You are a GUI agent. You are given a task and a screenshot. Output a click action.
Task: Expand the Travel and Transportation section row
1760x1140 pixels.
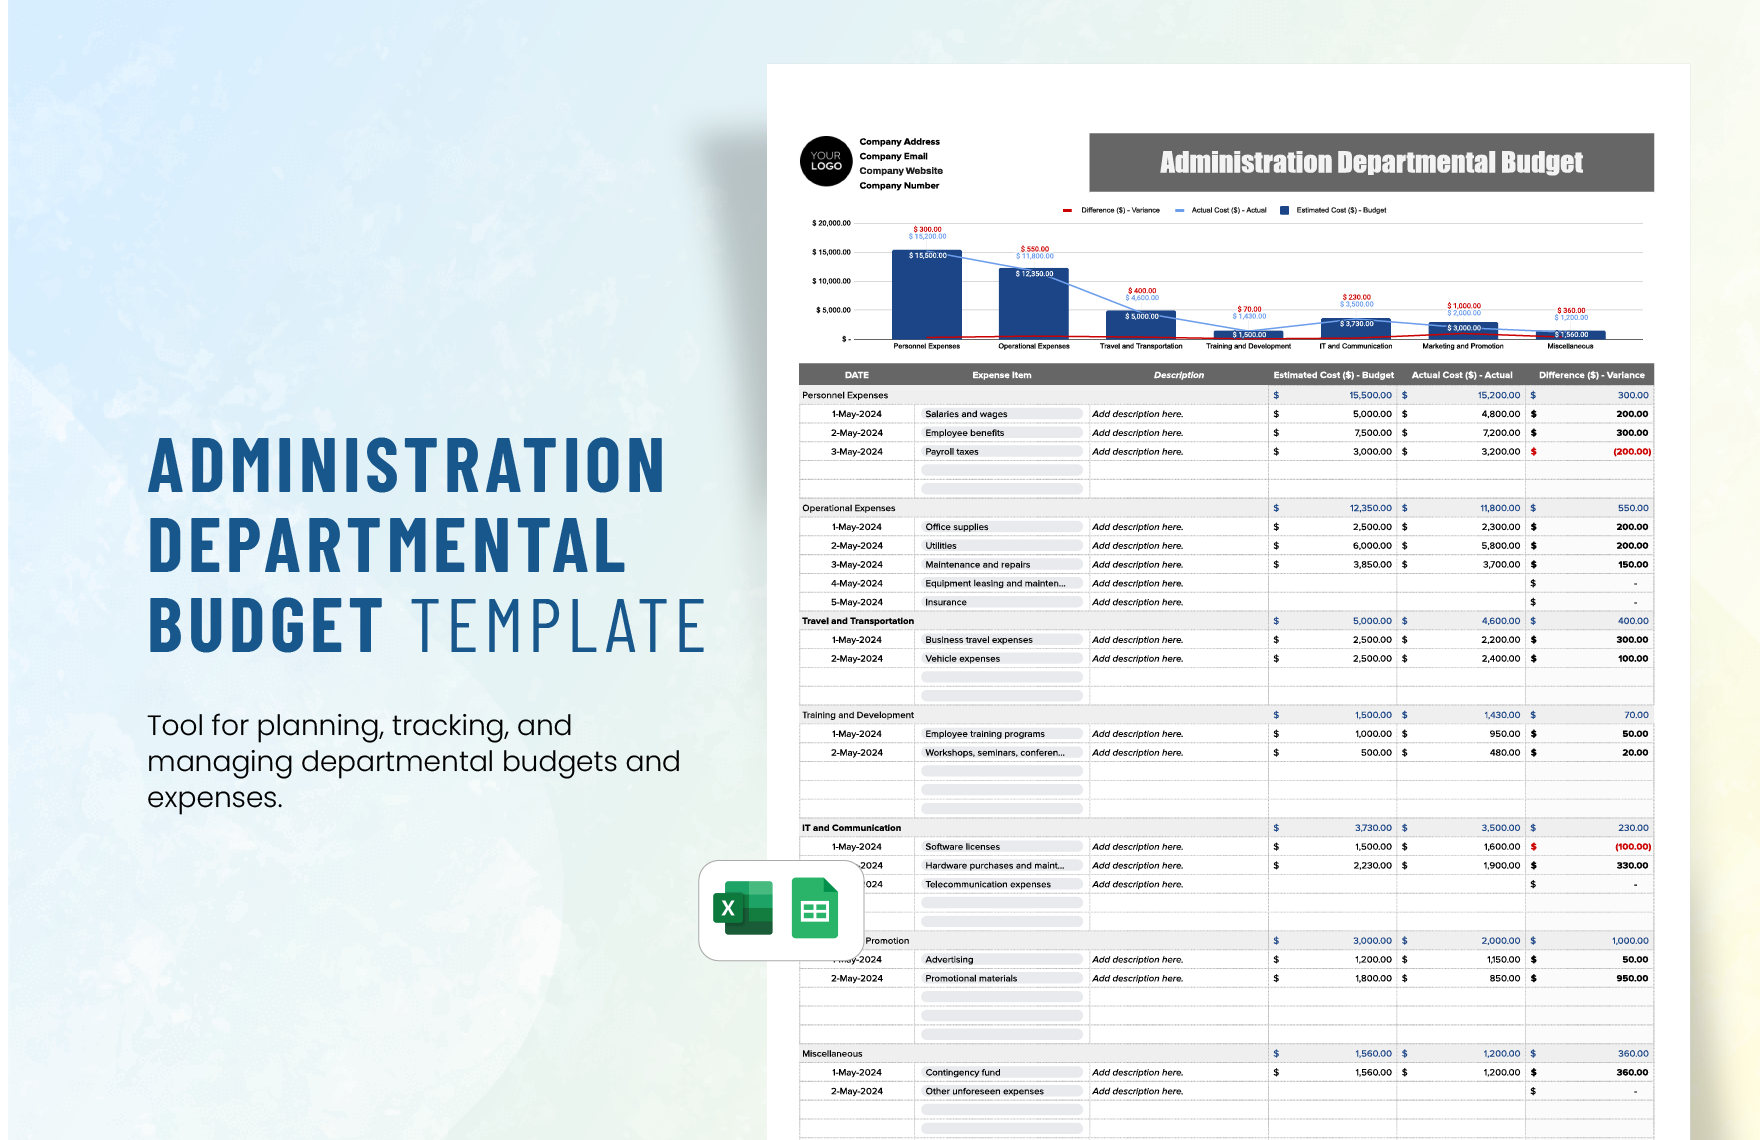pos(857,620)
